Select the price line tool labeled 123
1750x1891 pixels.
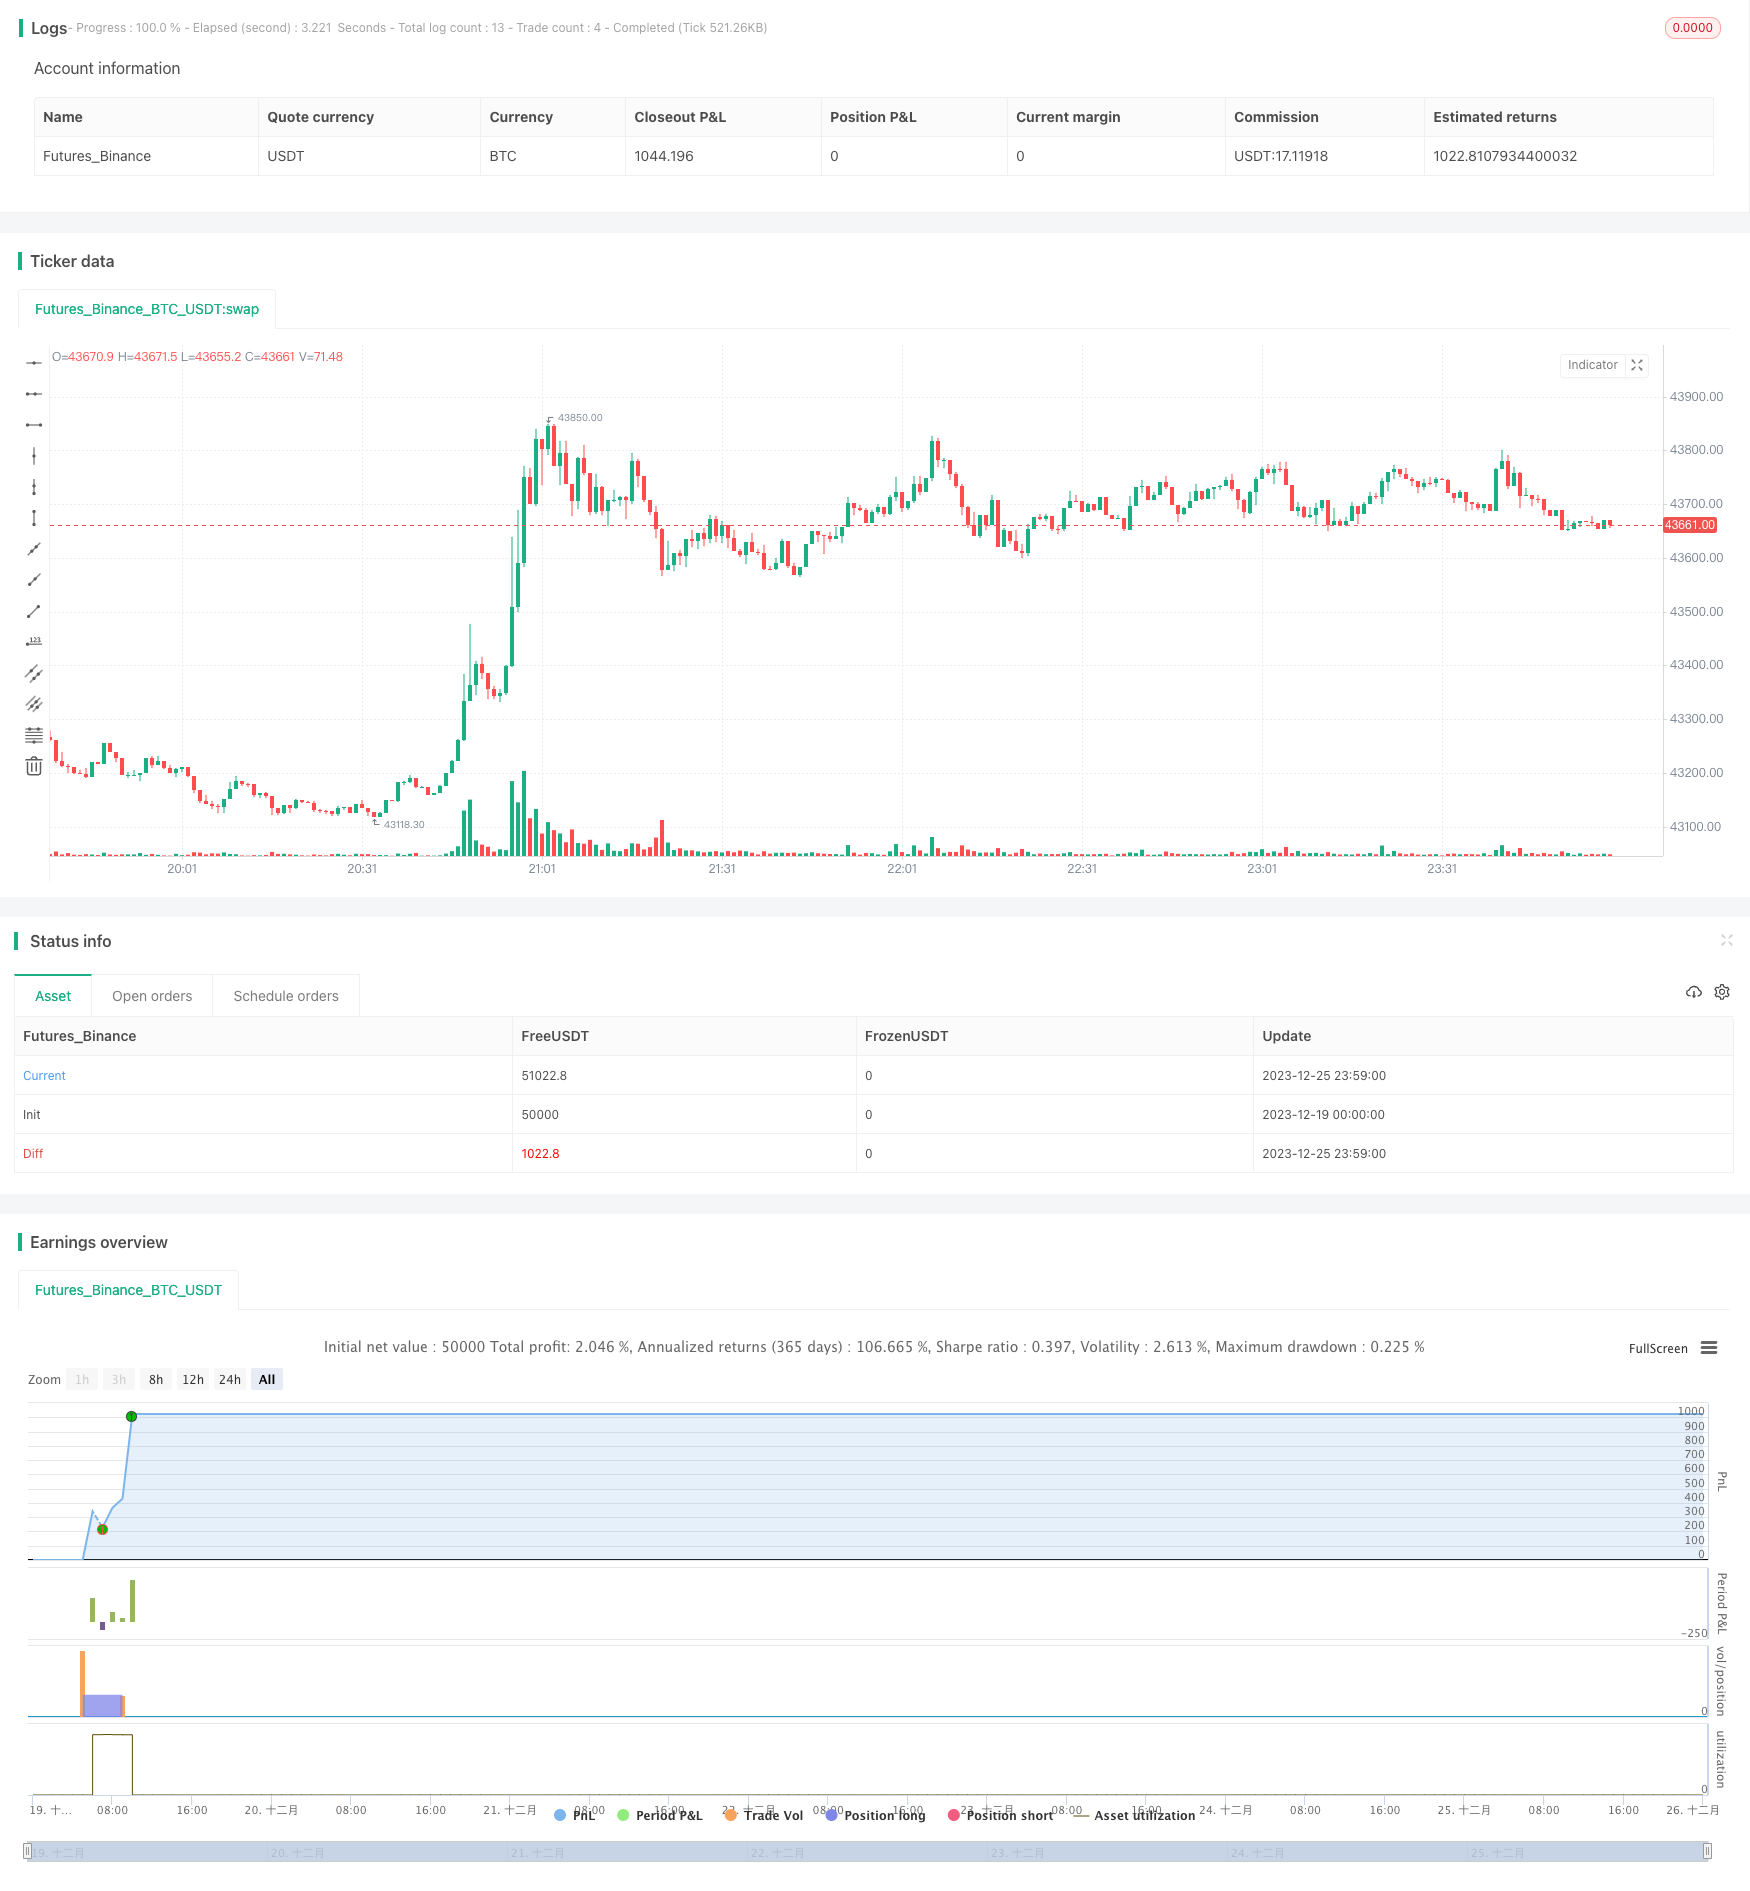coord(34,642)
